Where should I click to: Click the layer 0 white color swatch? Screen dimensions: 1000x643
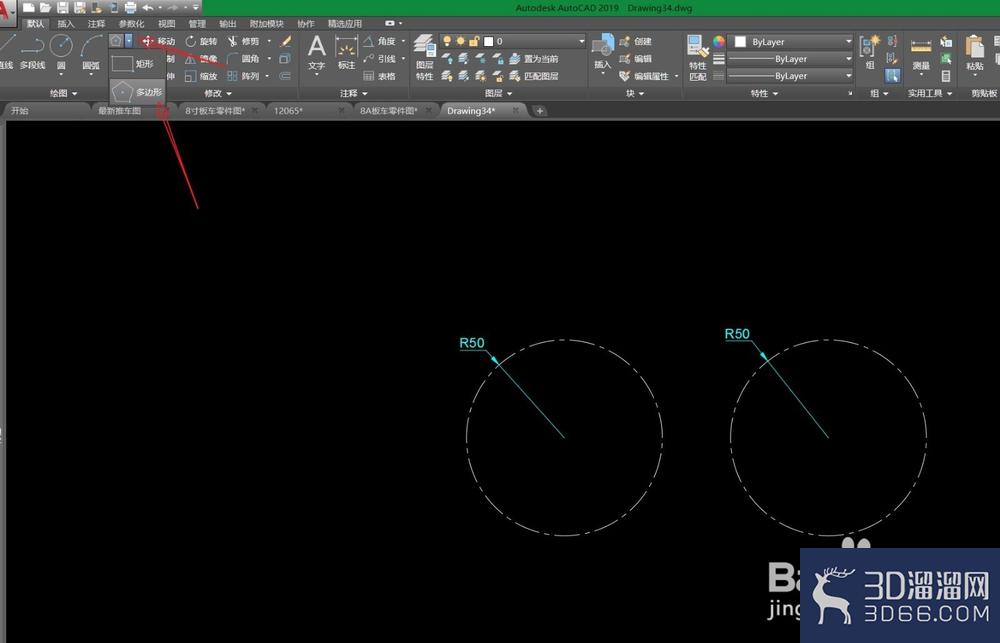[x=489, y=41]
